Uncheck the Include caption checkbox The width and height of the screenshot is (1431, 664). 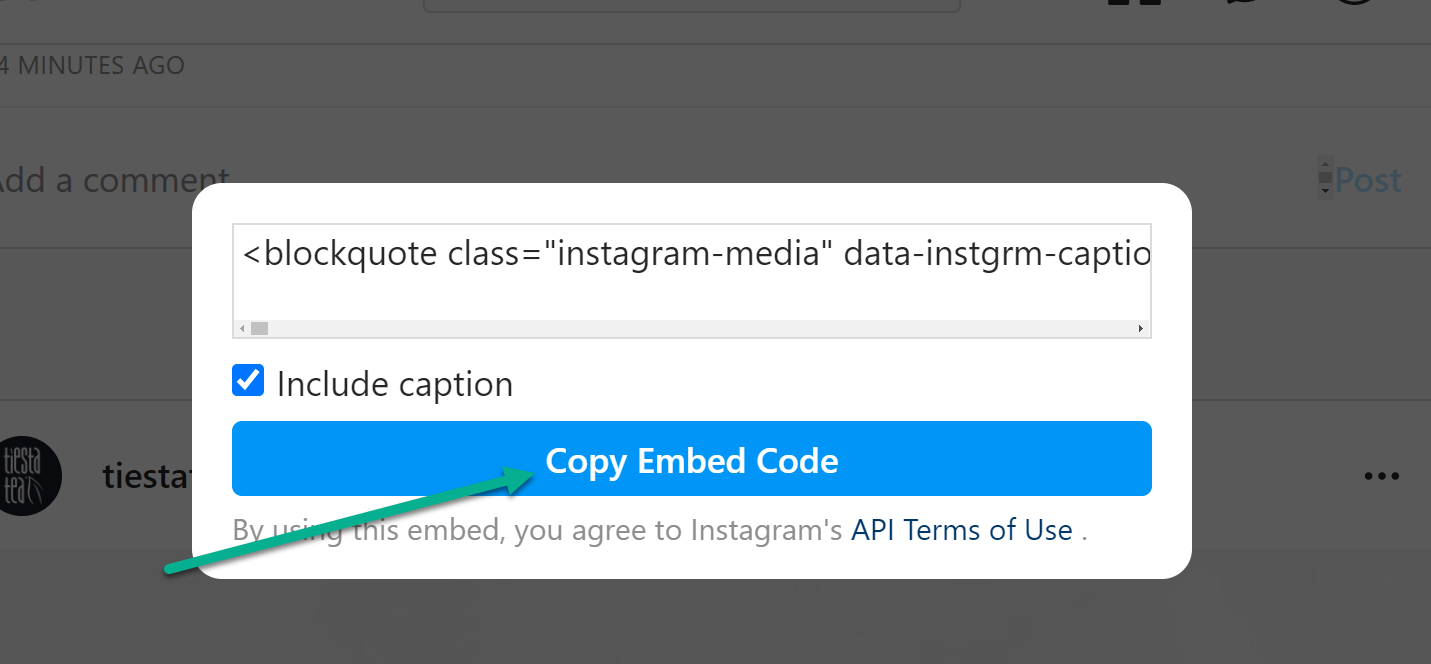pos(247,380)
